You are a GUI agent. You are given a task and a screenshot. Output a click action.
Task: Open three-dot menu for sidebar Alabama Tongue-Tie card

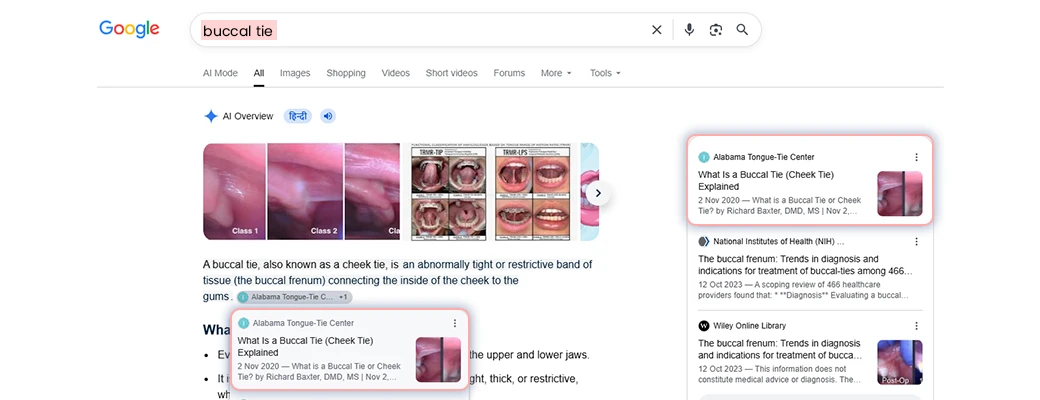916,157
